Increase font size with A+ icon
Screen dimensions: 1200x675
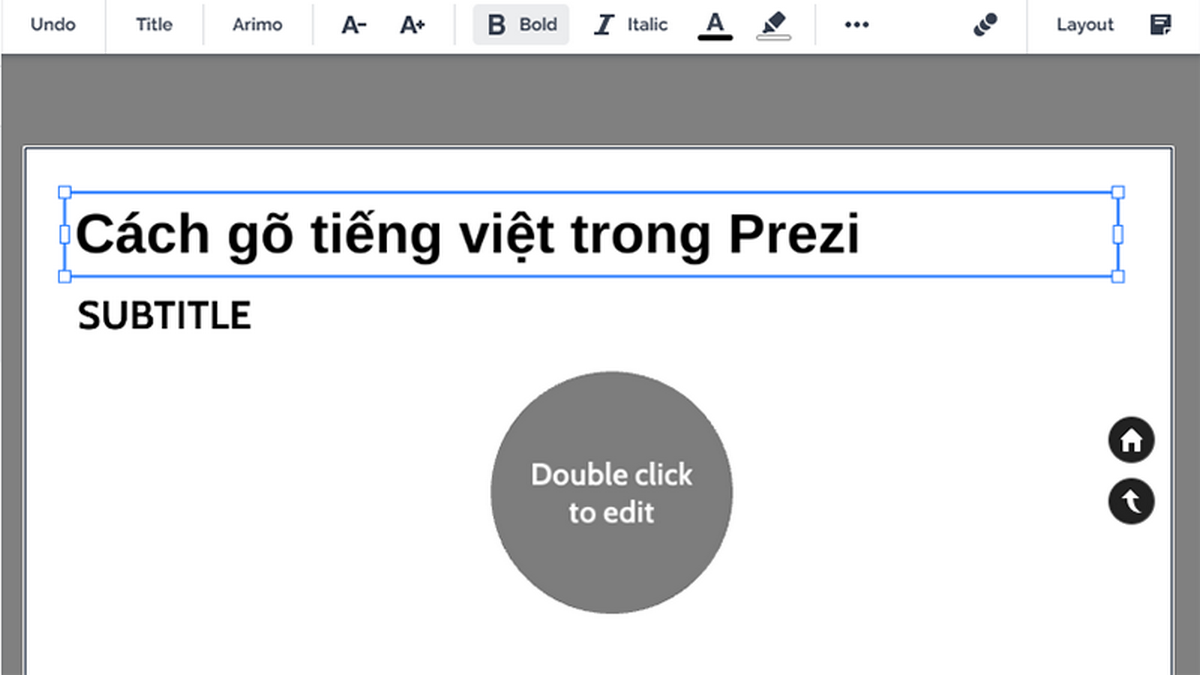[x=413, y=26]
